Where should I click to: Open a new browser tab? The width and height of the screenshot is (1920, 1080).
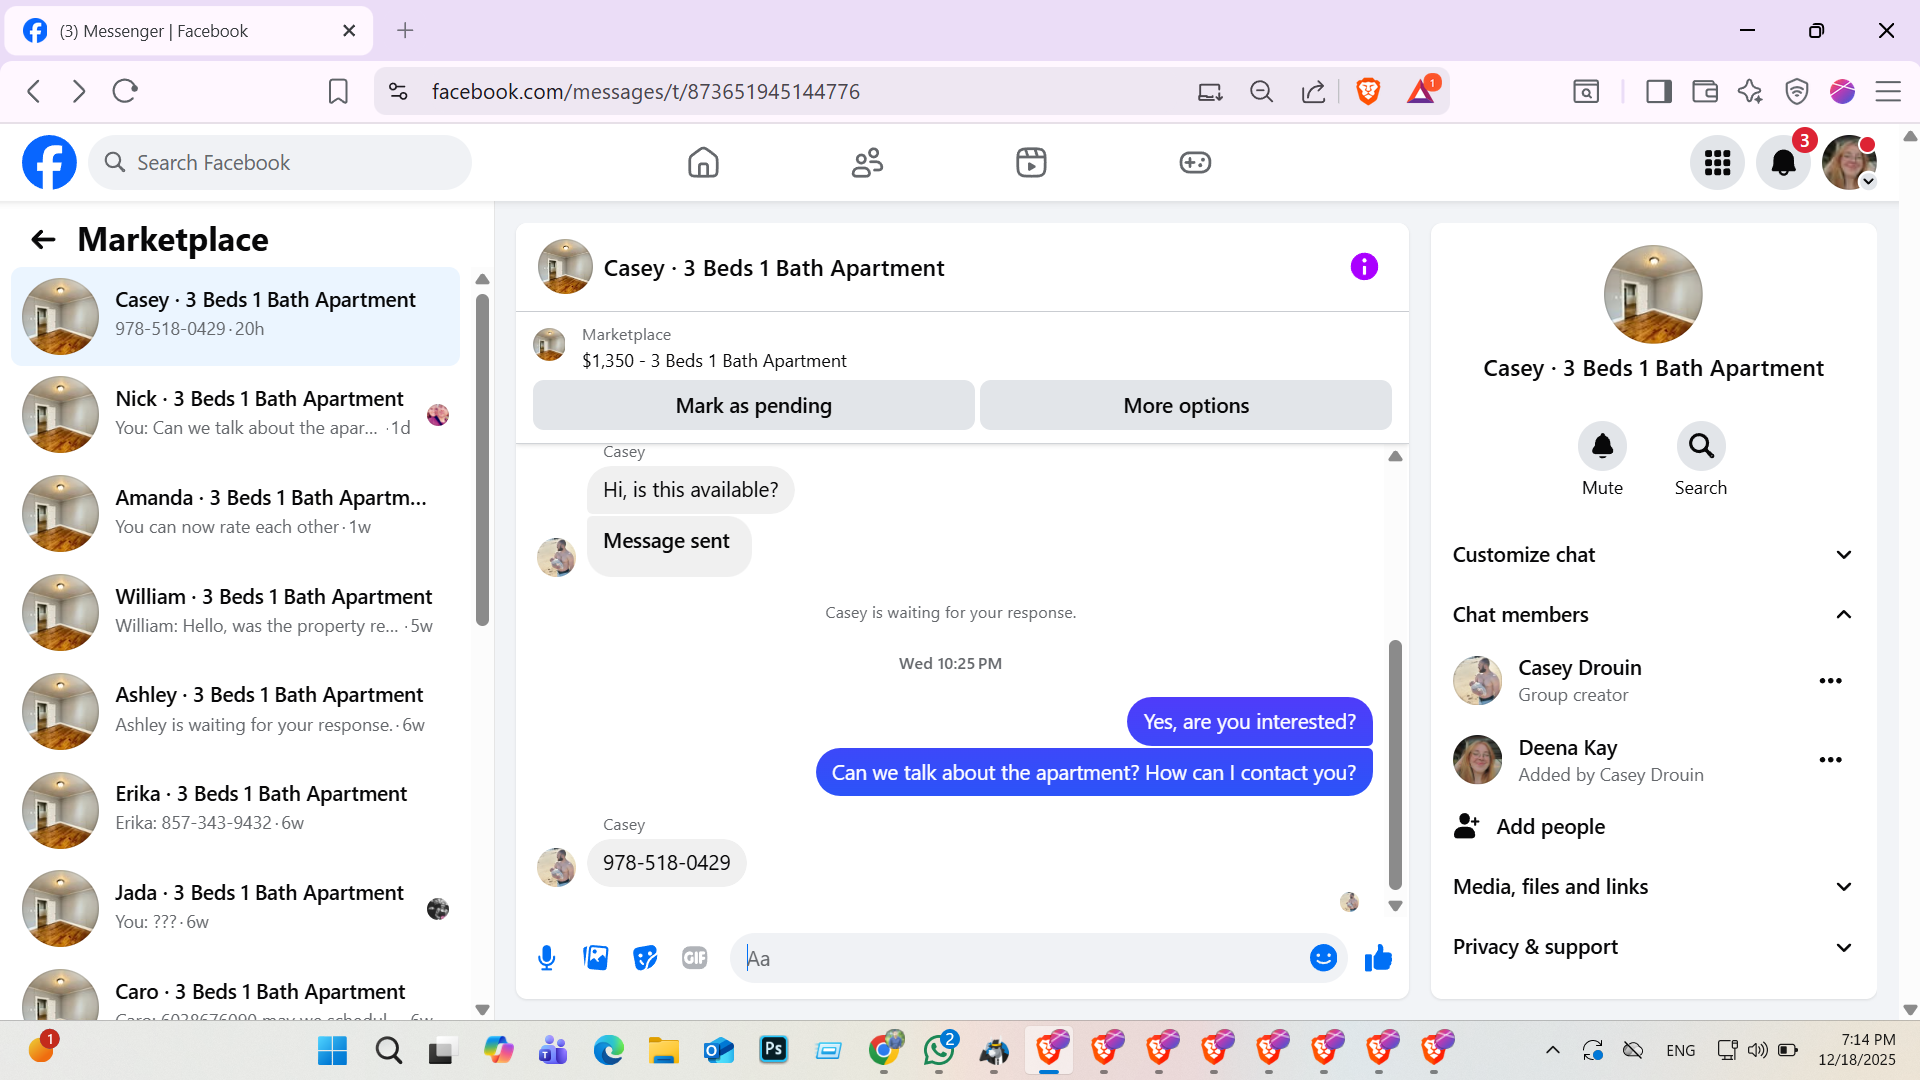coord(405,31)
